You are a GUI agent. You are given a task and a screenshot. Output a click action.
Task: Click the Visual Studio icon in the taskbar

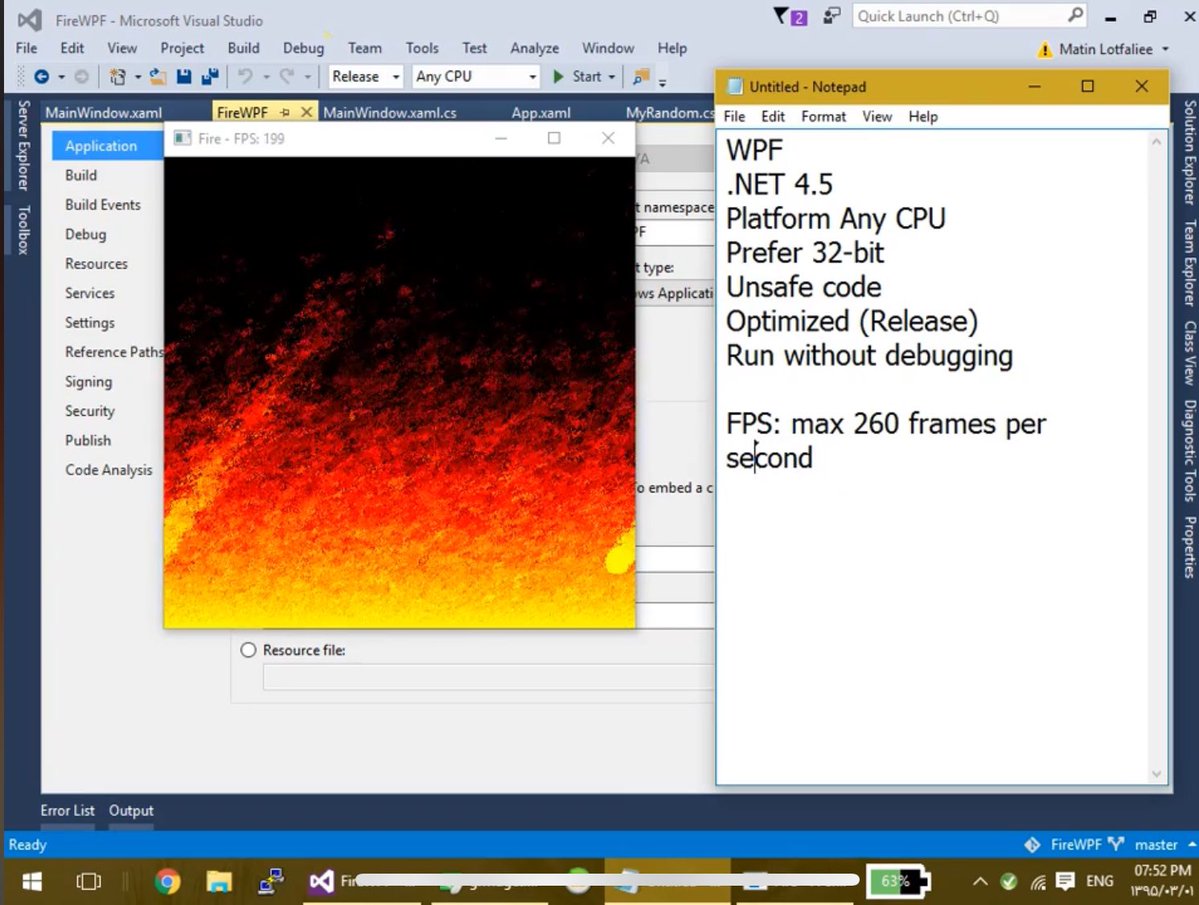click(x=320, y=881)
